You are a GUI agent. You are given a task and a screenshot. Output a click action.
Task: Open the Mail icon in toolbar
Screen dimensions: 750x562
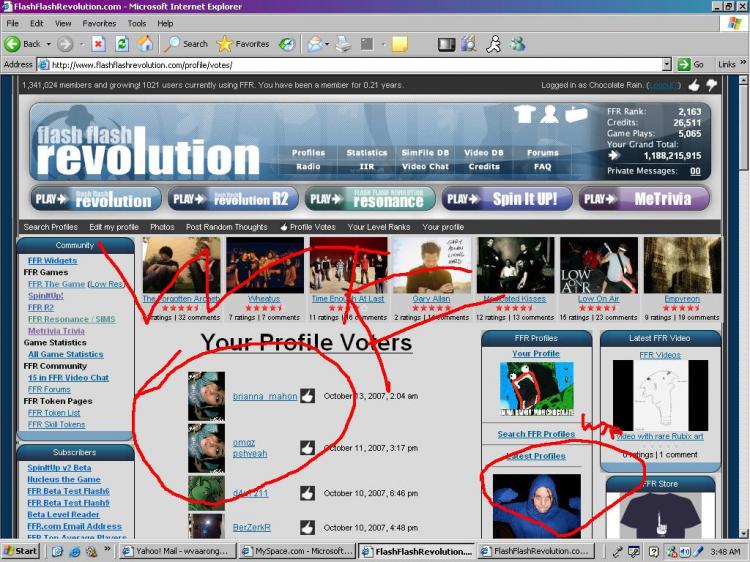[x=315, y=44]
